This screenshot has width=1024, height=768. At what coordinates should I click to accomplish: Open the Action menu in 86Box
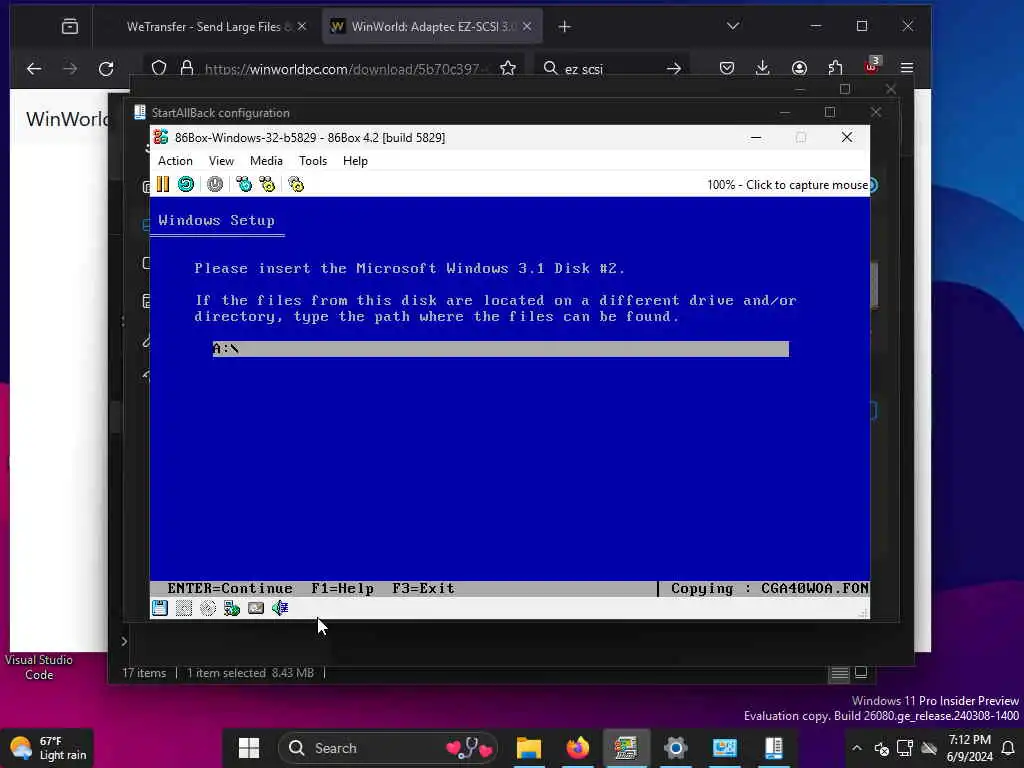tap(175, 161)
